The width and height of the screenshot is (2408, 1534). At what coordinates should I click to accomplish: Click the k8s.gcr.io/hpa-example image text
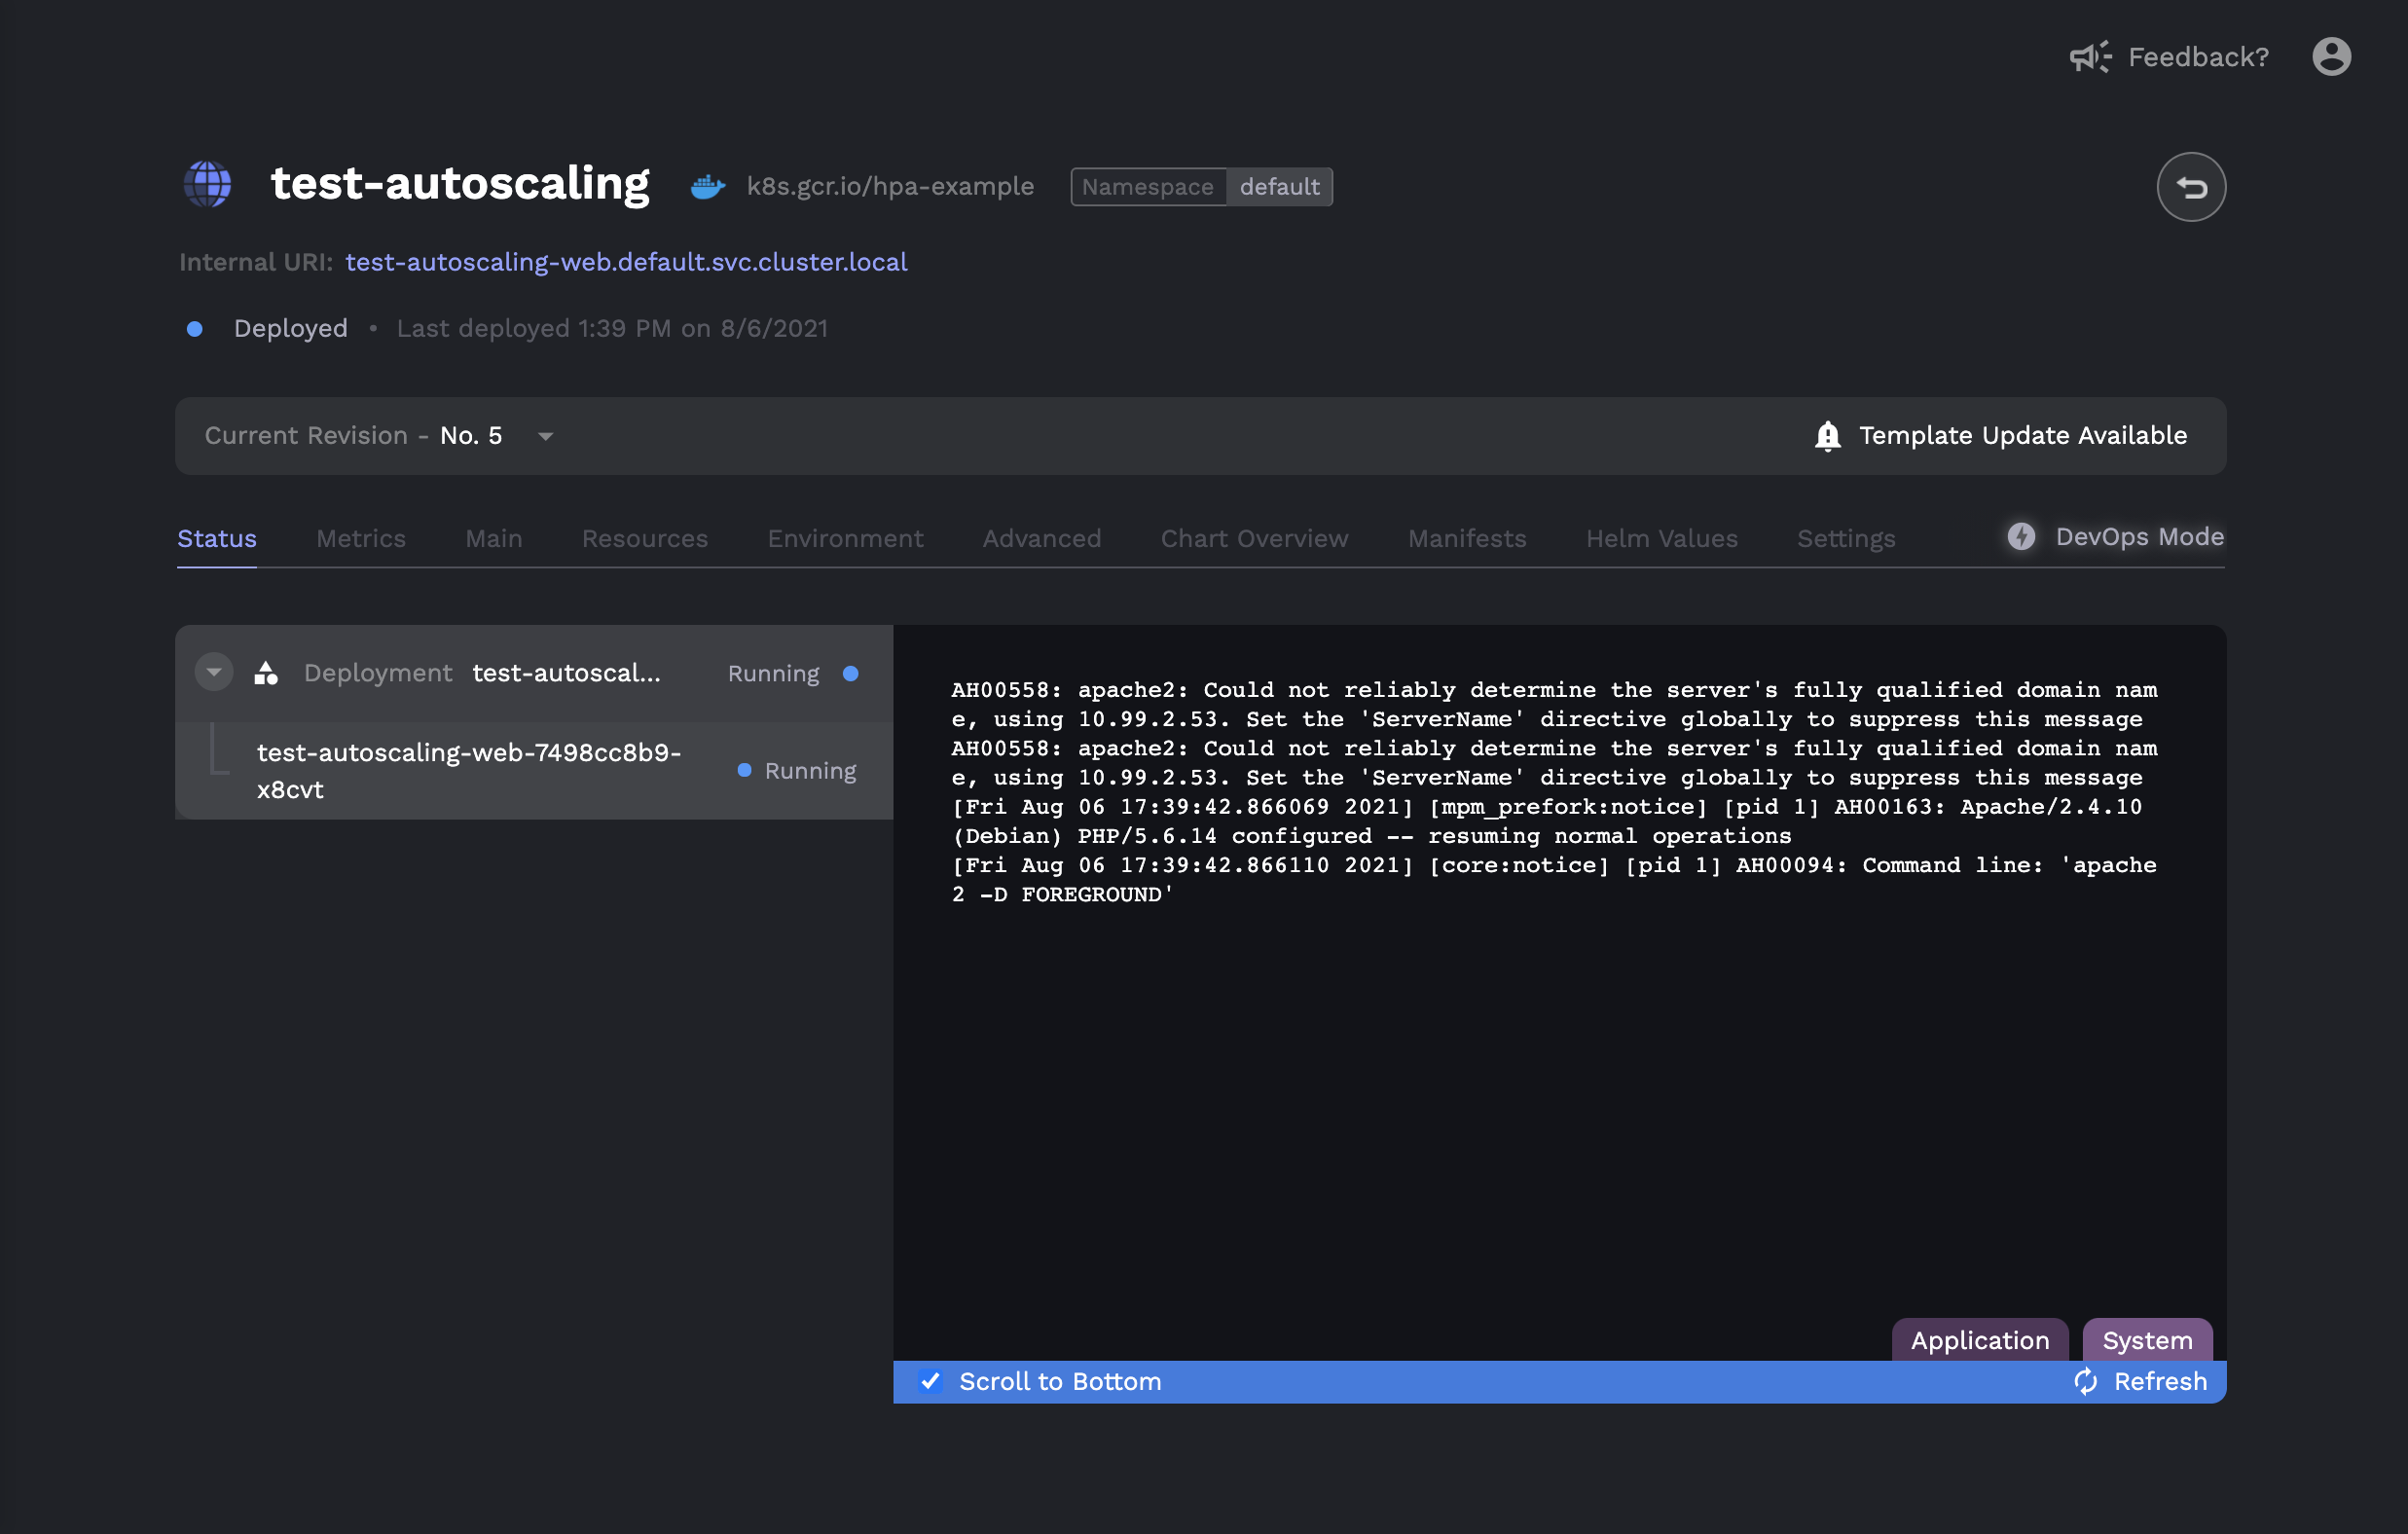(x=890, y=187)
